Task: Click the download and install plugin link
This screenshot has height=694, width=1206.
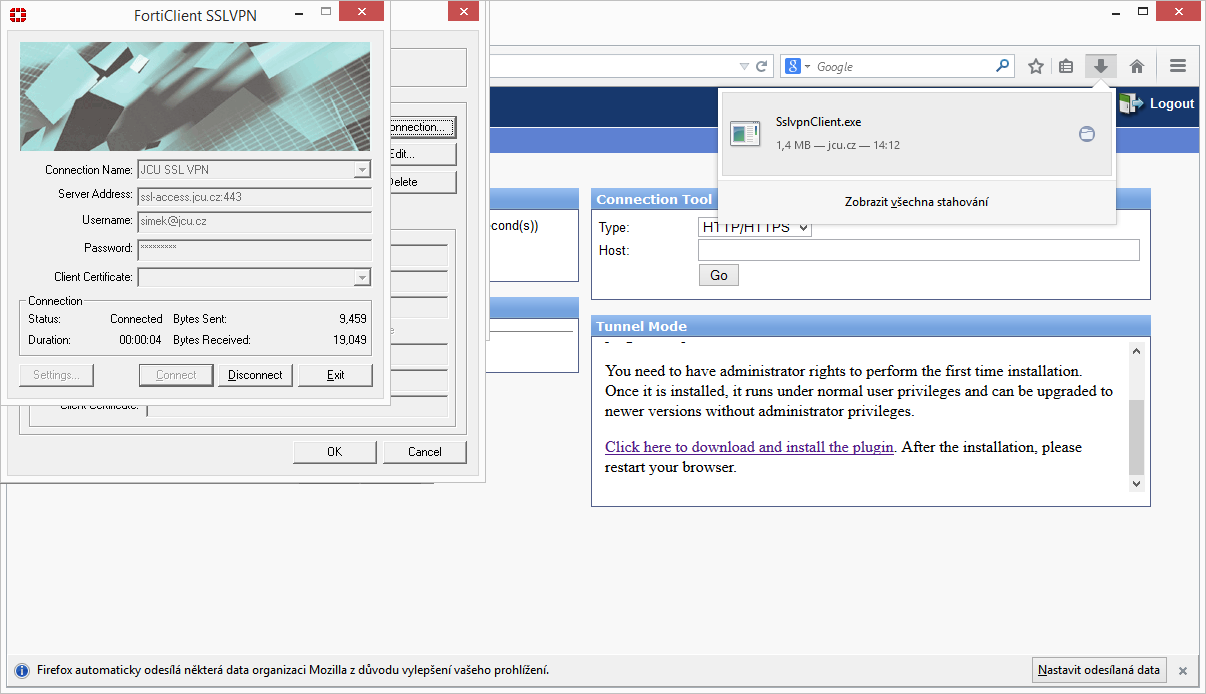Action: (x=749, y=447)
